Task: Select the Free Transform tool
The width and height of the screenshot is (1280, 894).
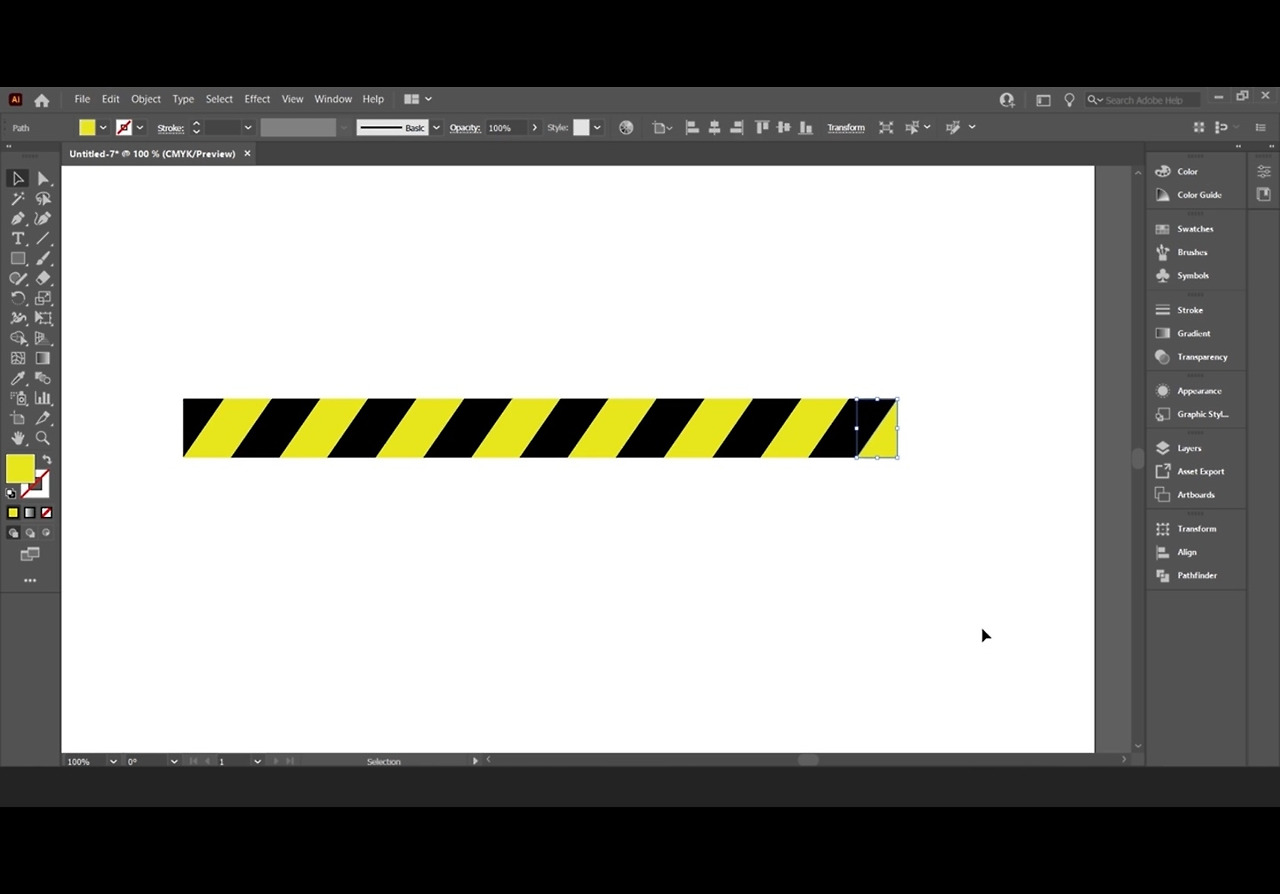Action: [43, 318]
